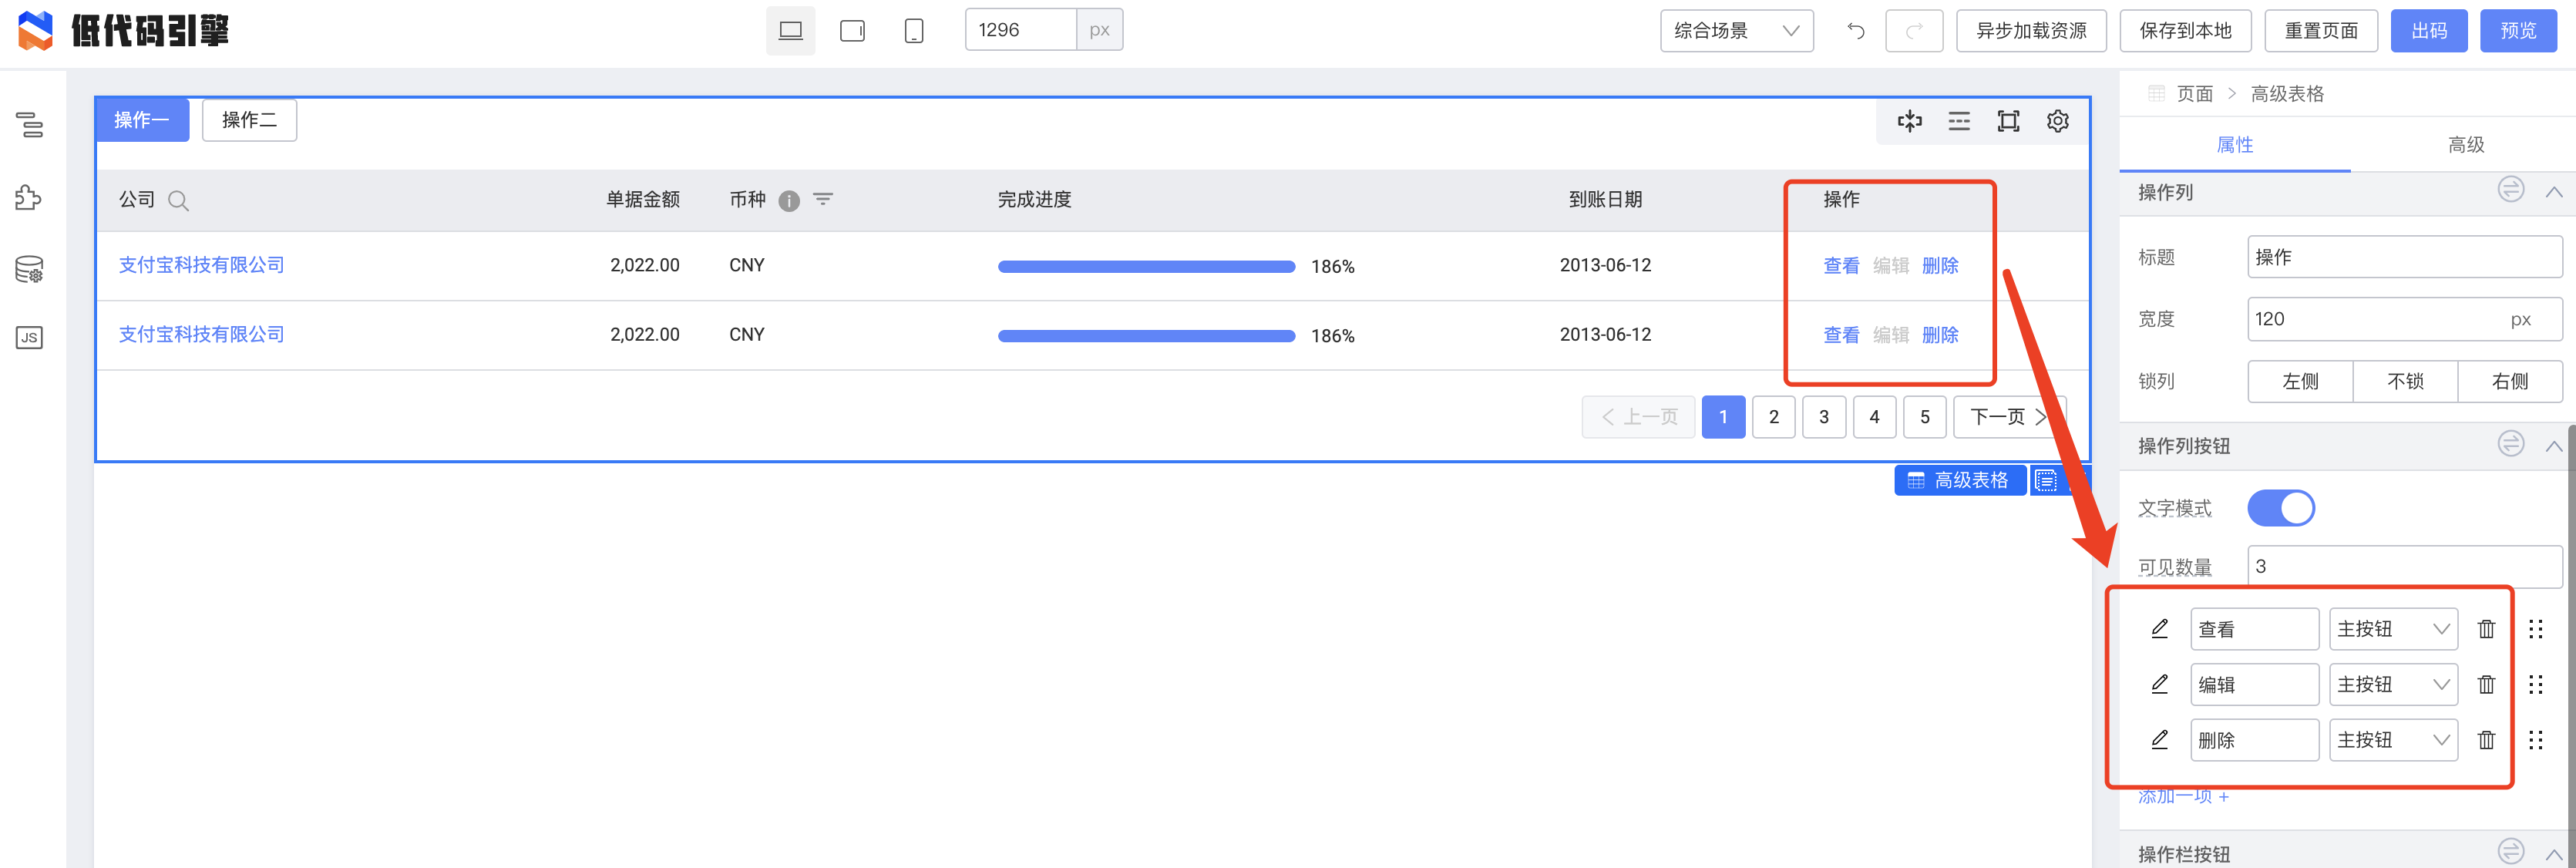The width and height of the screenshot is (2576, 868).
Task: Select 不锁 for the 锁列 option
Action: (x=2405, y=381)
